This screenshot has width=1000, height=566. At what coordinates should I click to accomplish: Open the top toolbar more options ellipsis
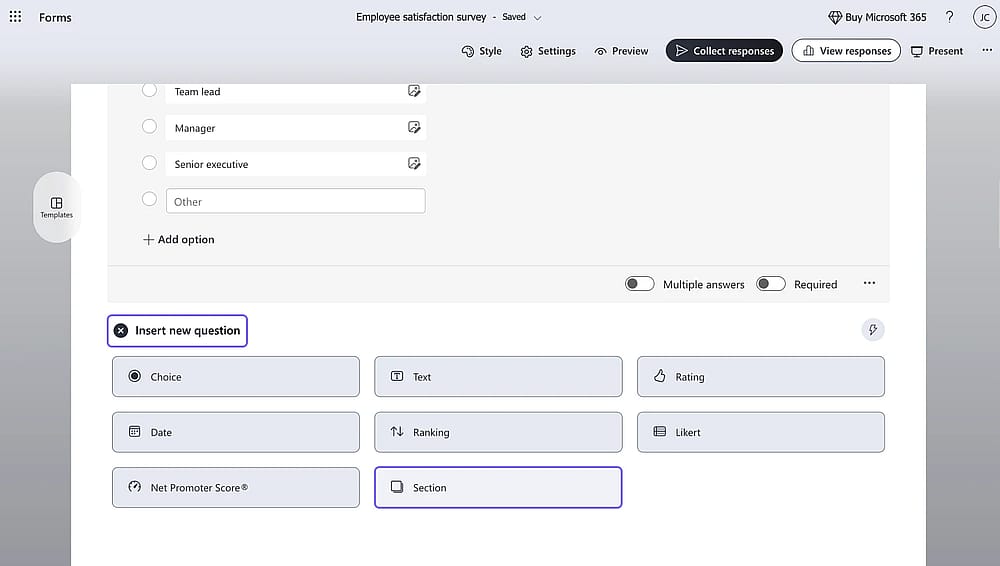tap(987, 50)
